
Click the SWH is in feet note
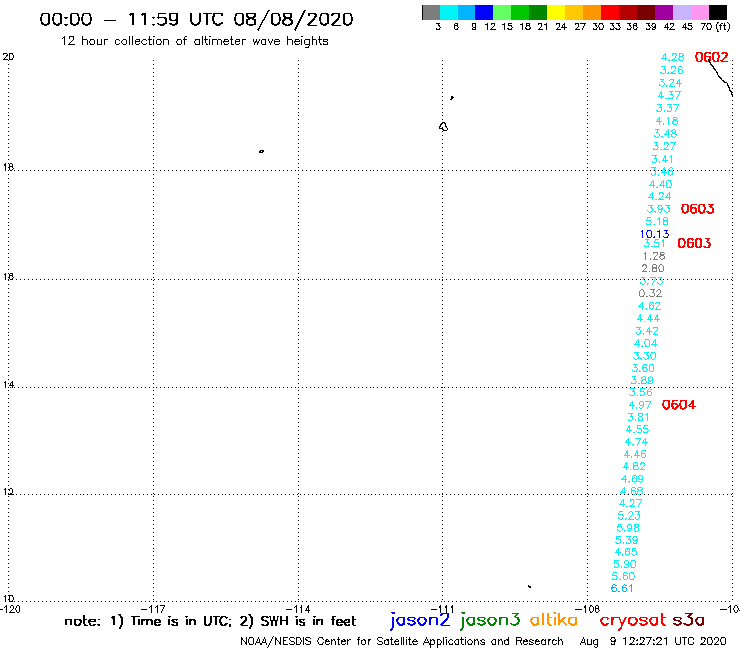297,621
